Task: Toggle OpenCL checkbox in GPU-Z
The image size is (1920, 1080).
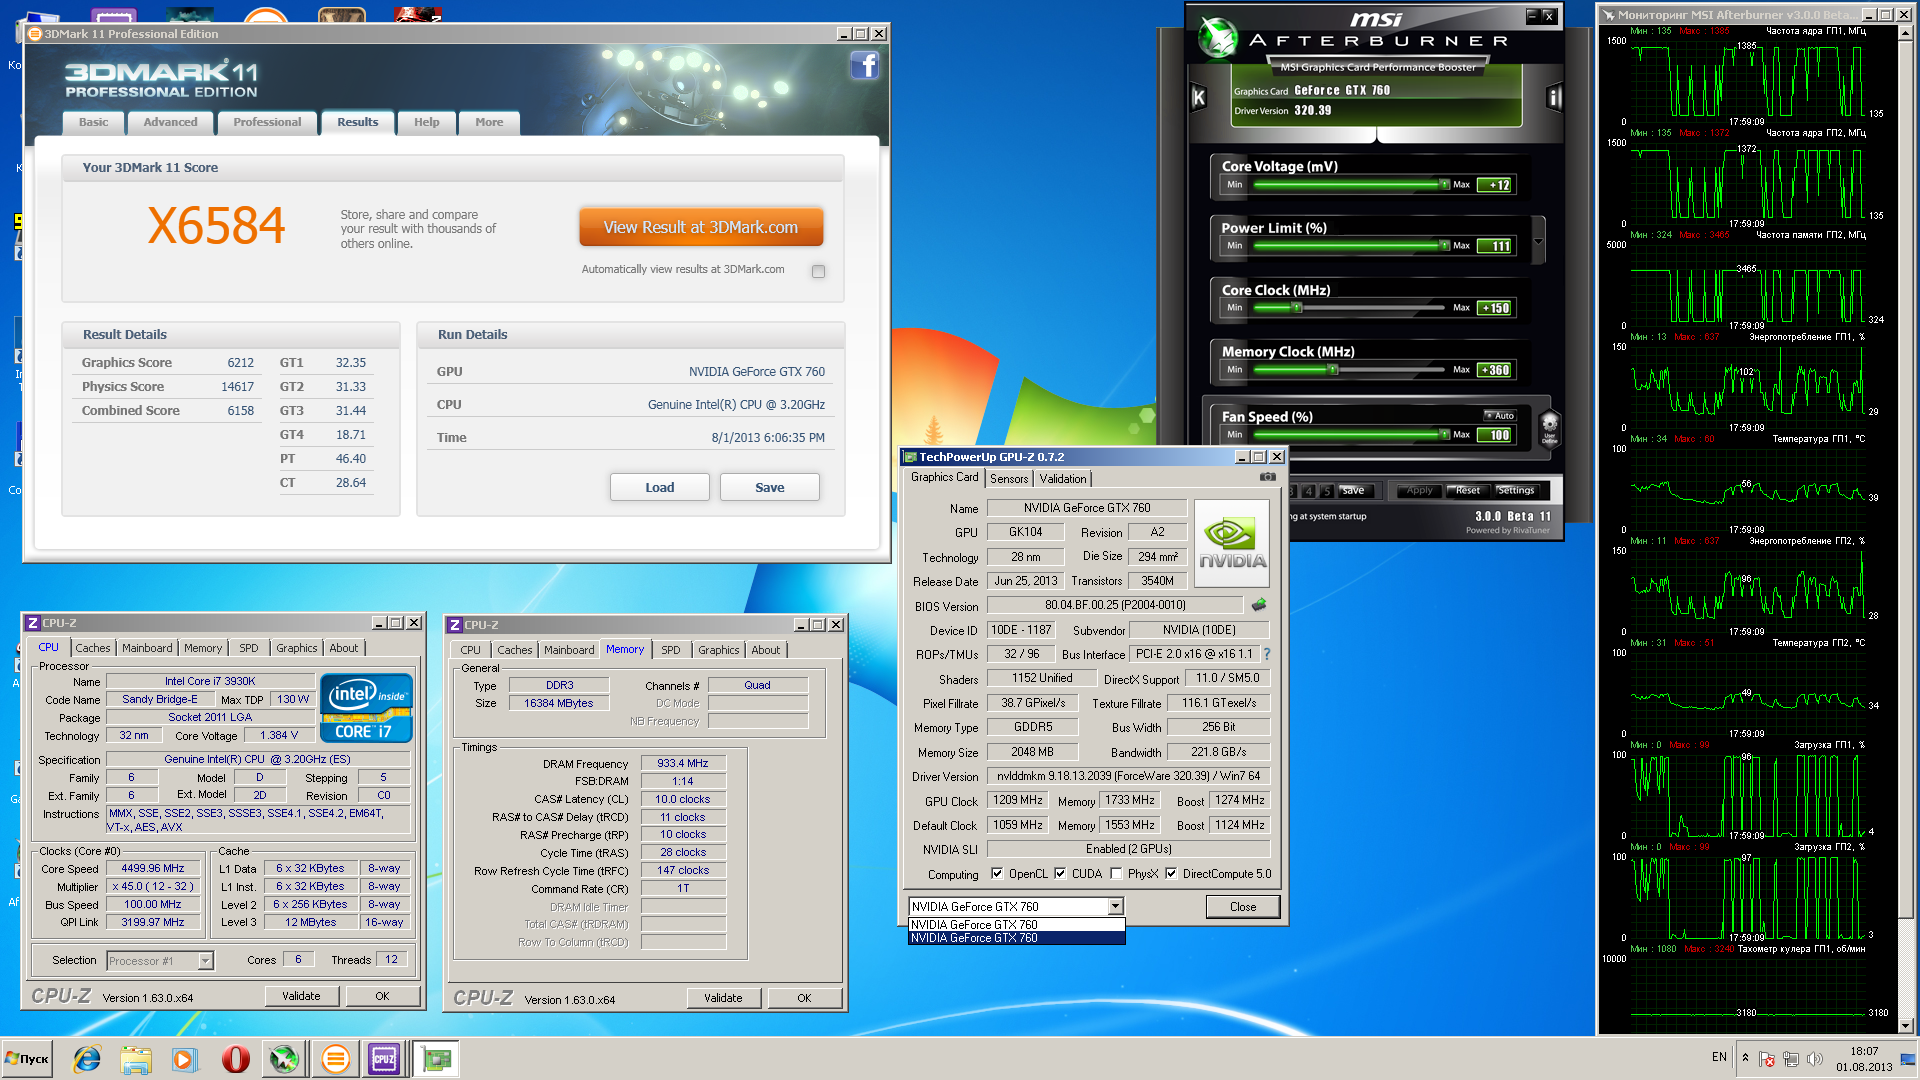Action: pyautogui.click(x=997, y=874)
